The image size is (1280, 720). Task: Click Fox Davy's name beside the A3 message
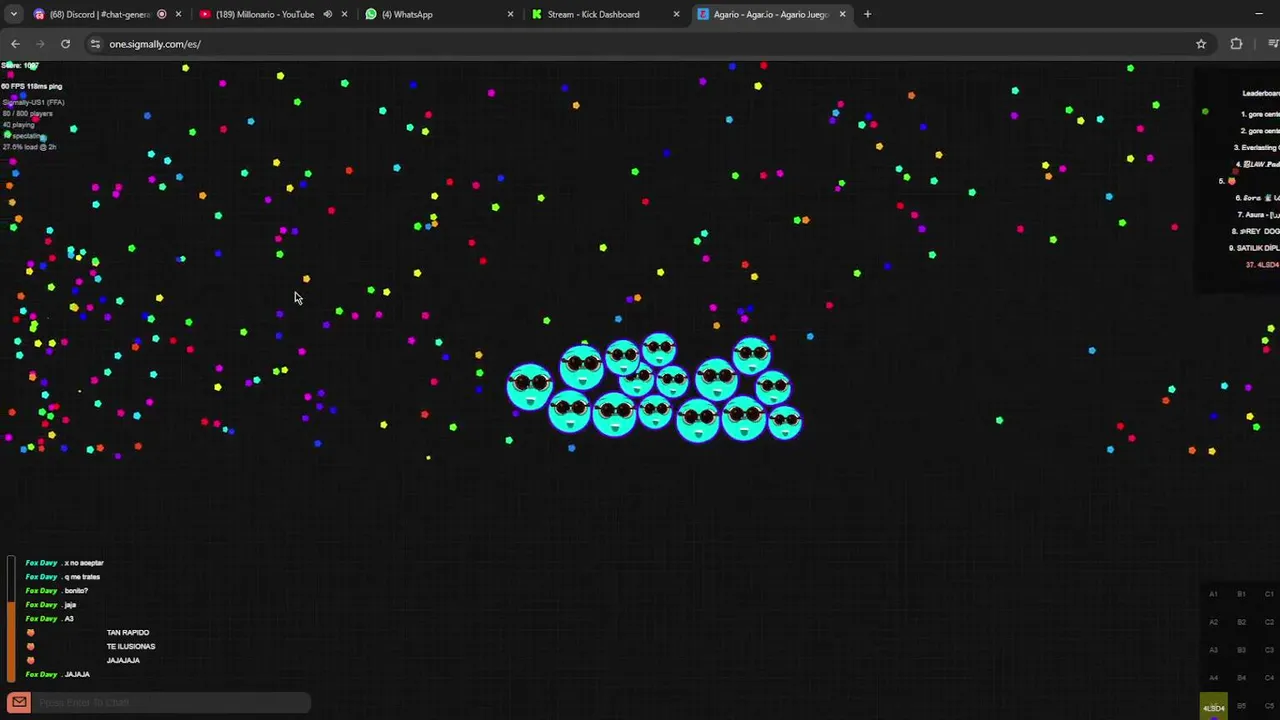click(41, 619)
